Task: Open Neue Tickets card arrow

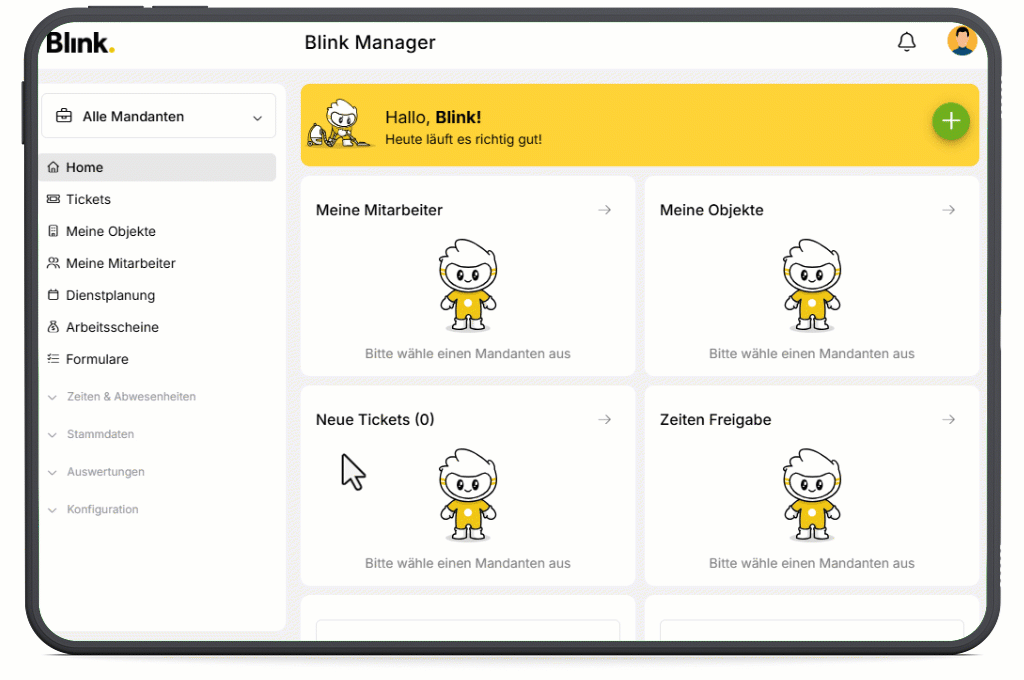Action: [x=605, y=419]
